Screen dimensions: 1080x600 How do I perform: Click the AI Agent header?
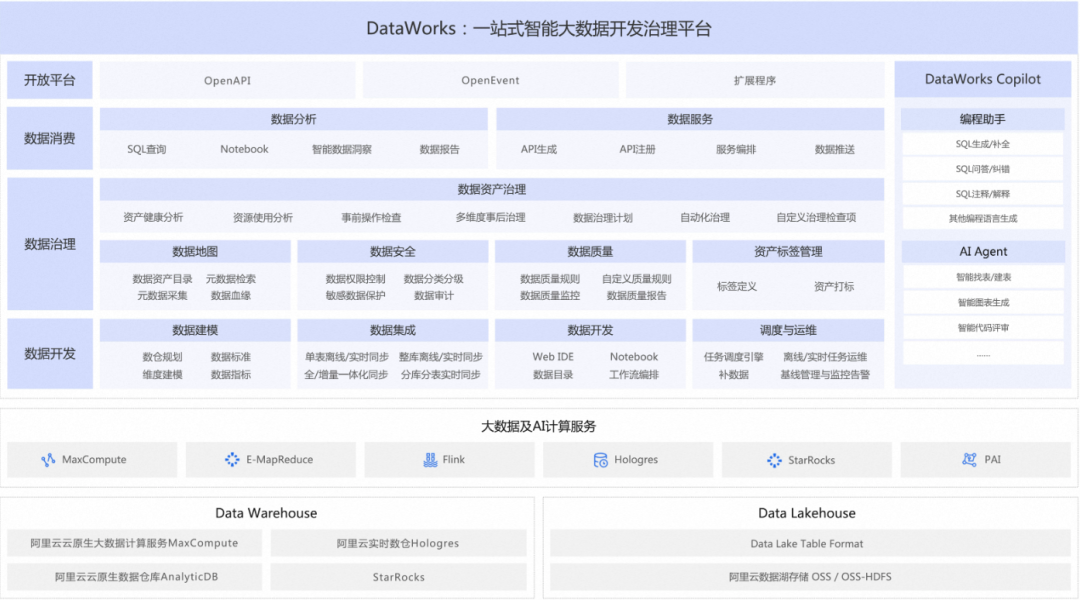(x=983, y=251)
